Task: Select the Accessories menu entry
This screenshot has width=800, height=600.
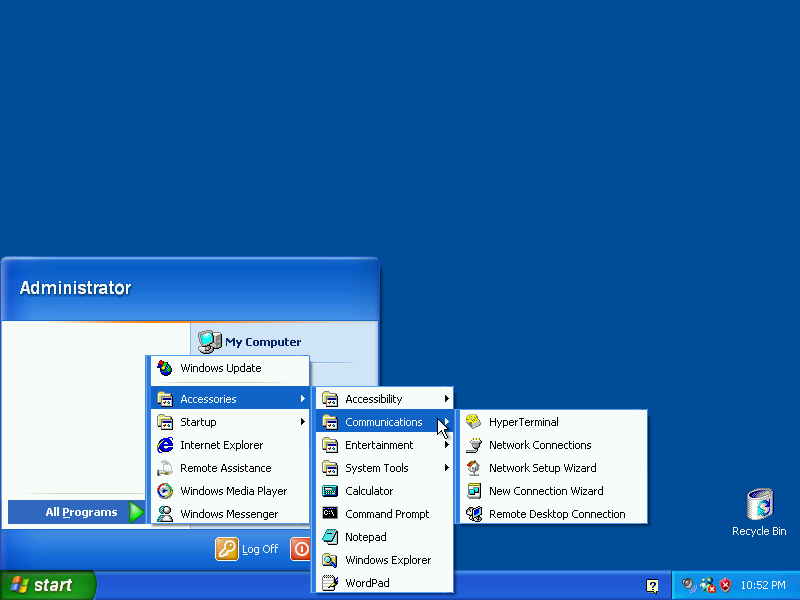Action: [x=230, y=398]
